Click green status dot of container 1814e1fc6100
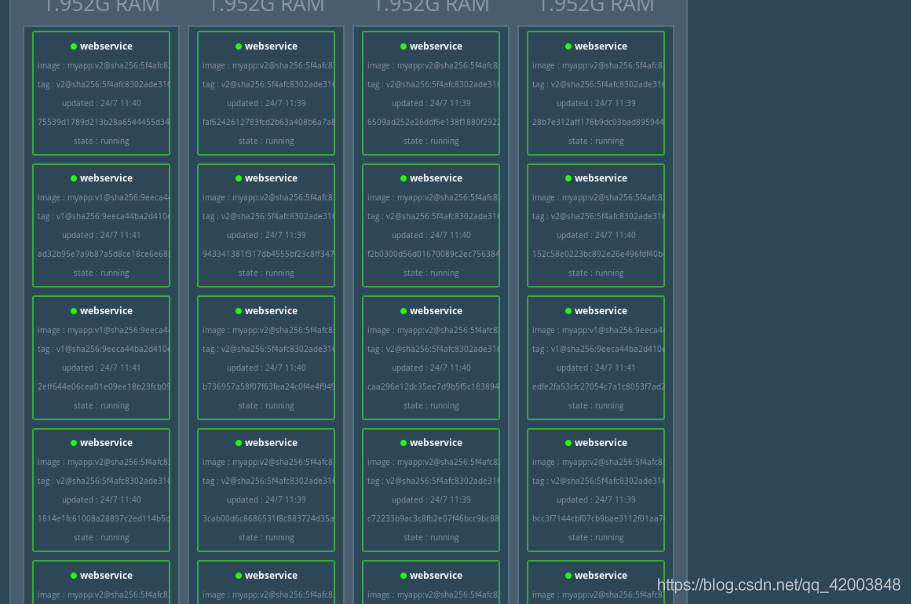The width and height of the screenshot is (911, 604). (x=74, y=443)
